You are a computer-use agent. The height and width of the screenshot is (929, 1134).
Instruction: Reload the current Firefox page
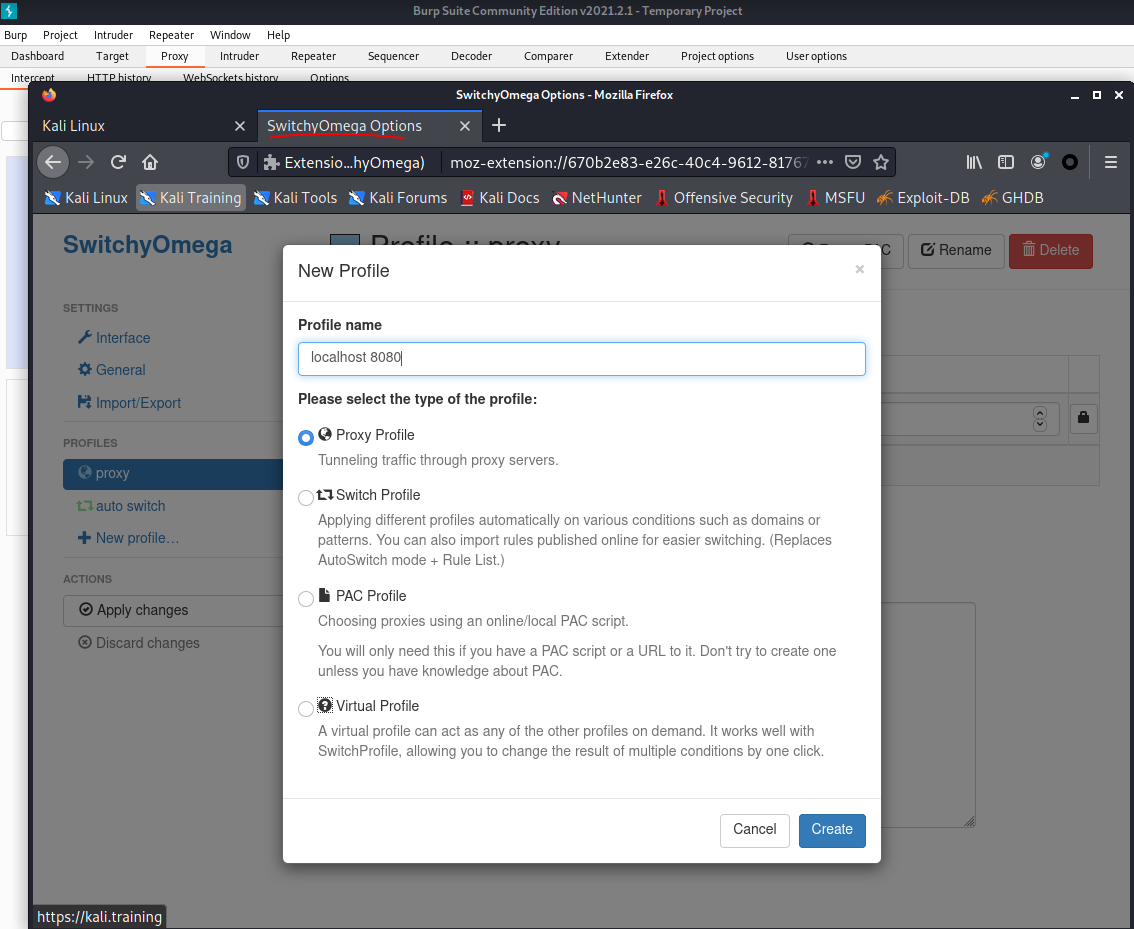click(x=118, y=162)
